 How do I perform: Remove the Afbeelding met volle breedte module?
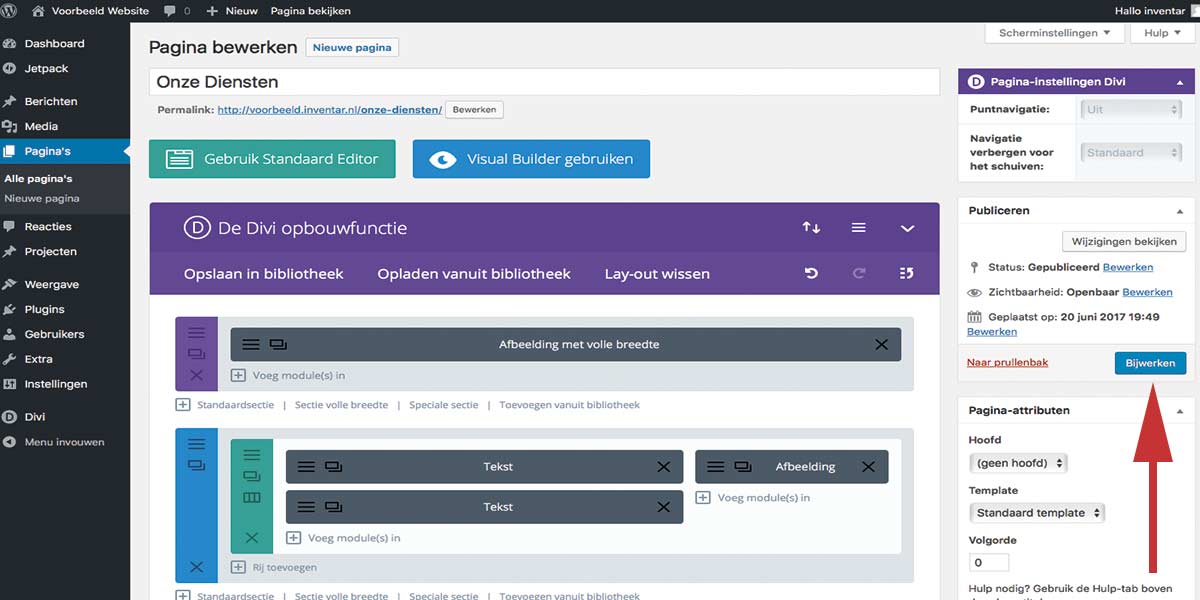point(881,345)
